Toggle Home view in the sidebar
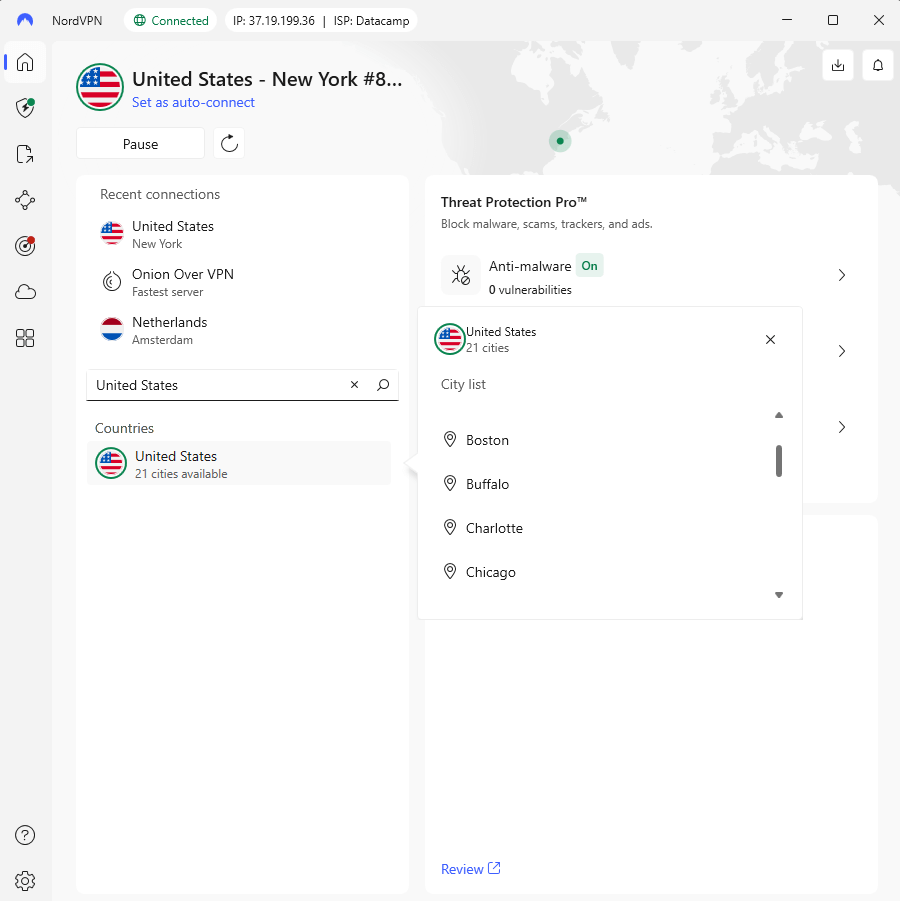900x901 pixels. tap(24, 63)
